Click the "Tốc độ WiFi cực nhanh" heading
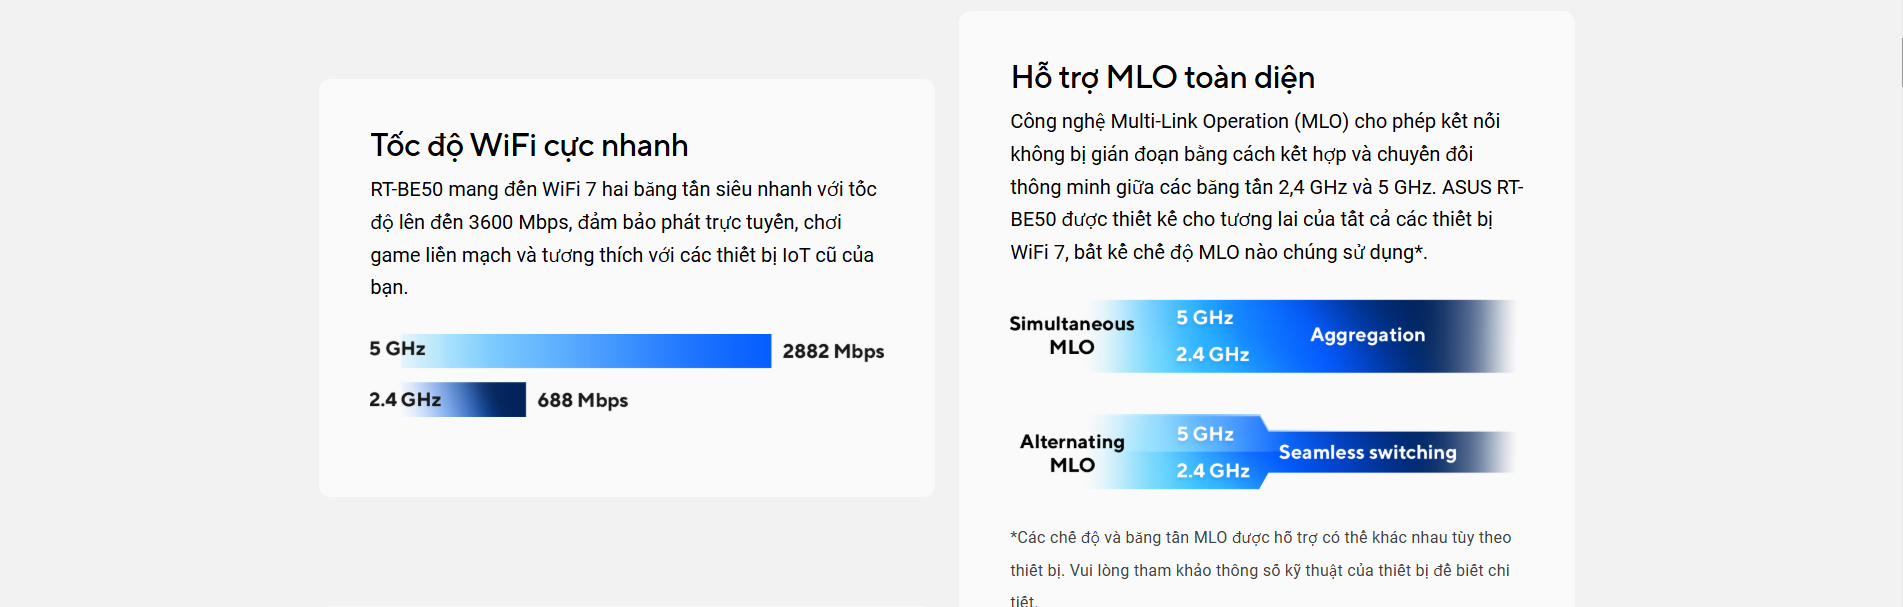The width and height of the screenshot is (1903, 607). pos(529,146)
